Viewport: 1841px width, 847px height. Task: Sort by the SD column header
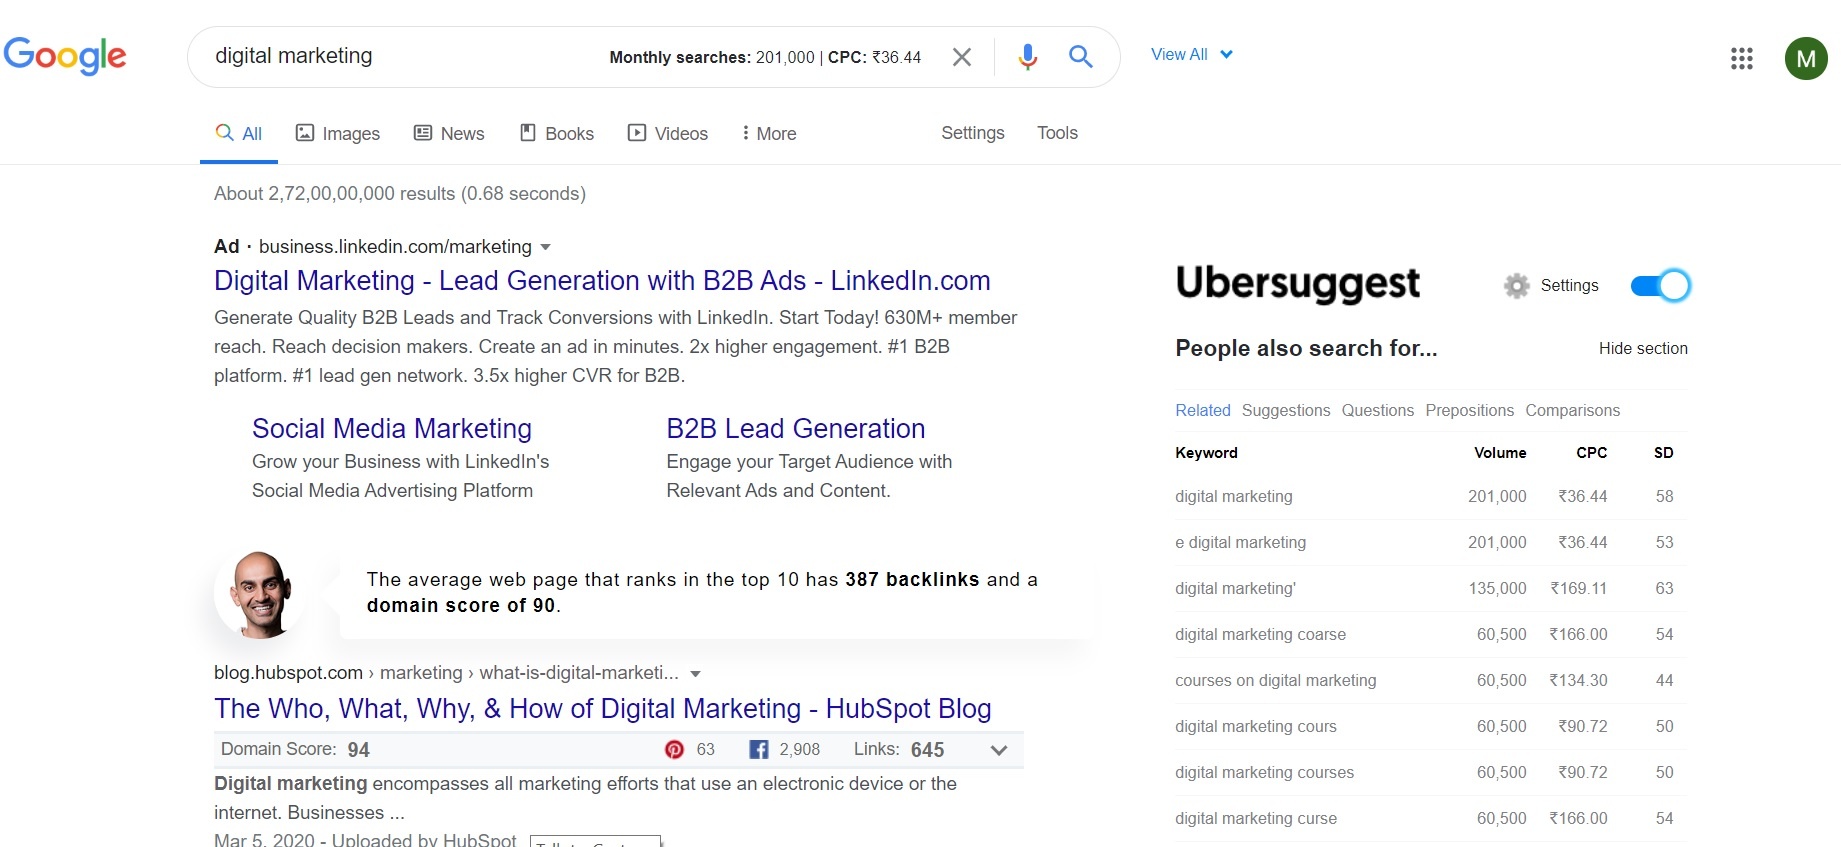tap(1664, 453)
